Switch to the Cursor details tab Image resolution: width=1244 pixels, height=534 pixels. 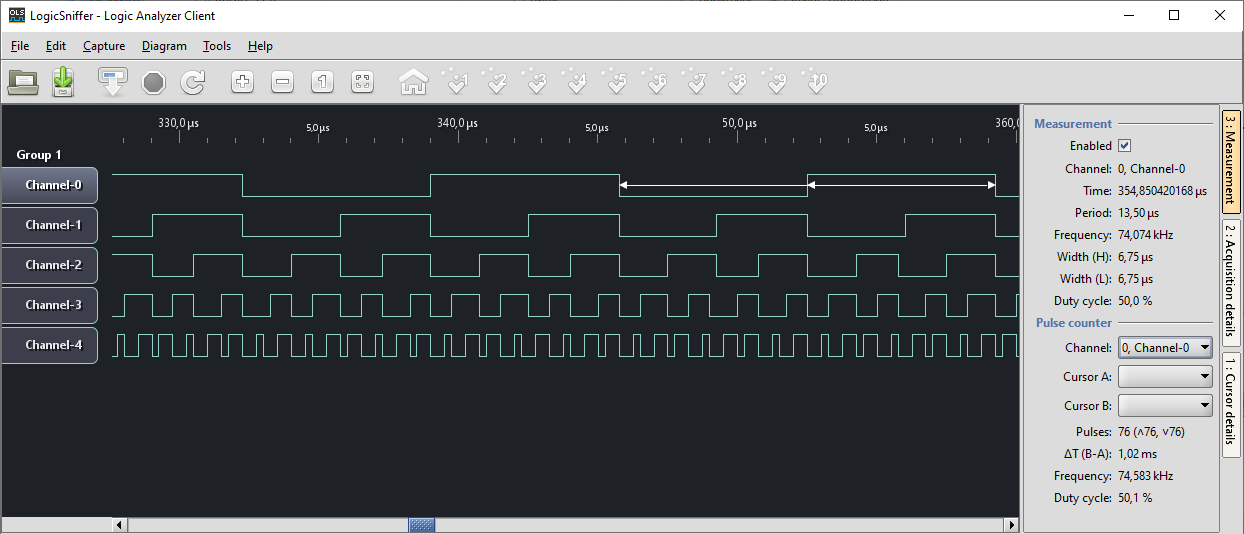(x=1231, y=401)
